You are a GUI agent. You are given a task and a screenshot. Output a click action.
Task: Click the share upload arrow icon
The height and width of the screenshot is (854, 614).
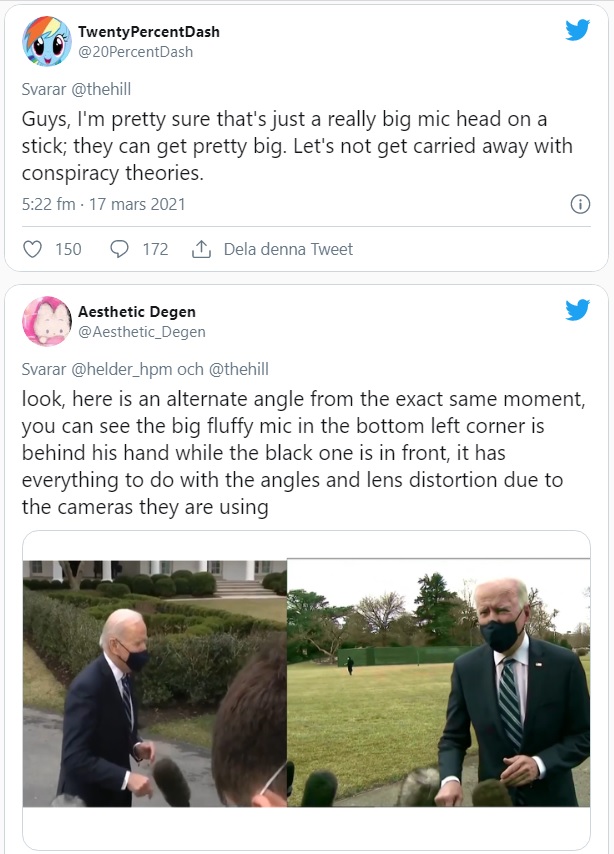201,249
